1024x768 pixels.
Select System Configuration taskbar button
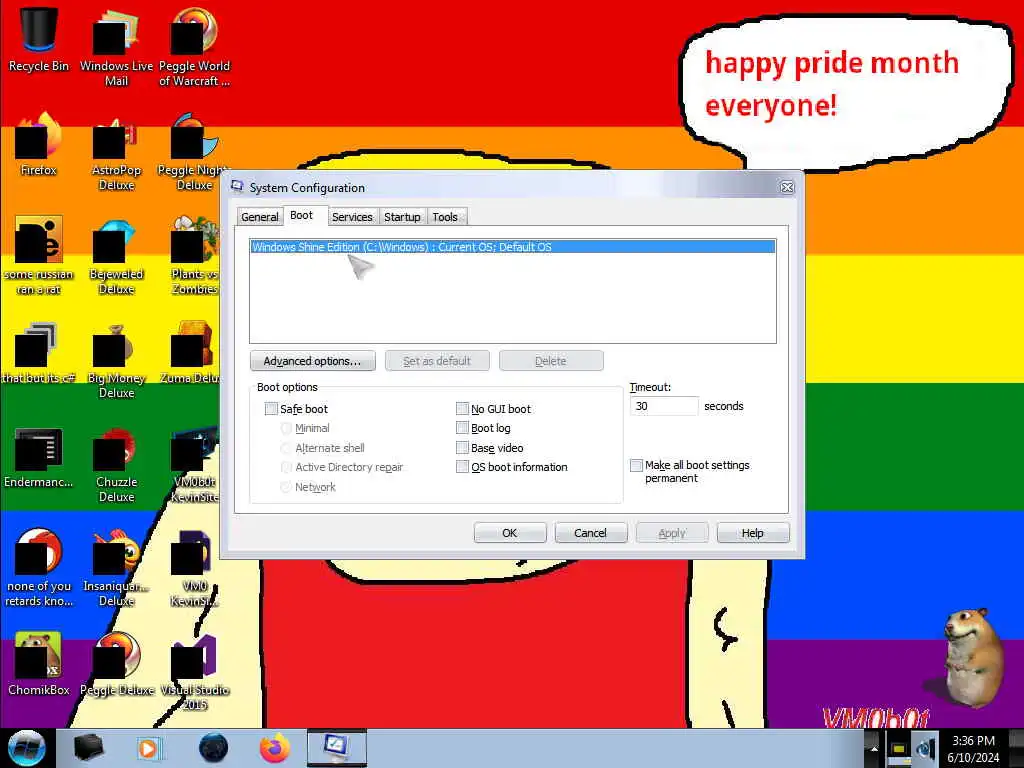tap(336, 748)
